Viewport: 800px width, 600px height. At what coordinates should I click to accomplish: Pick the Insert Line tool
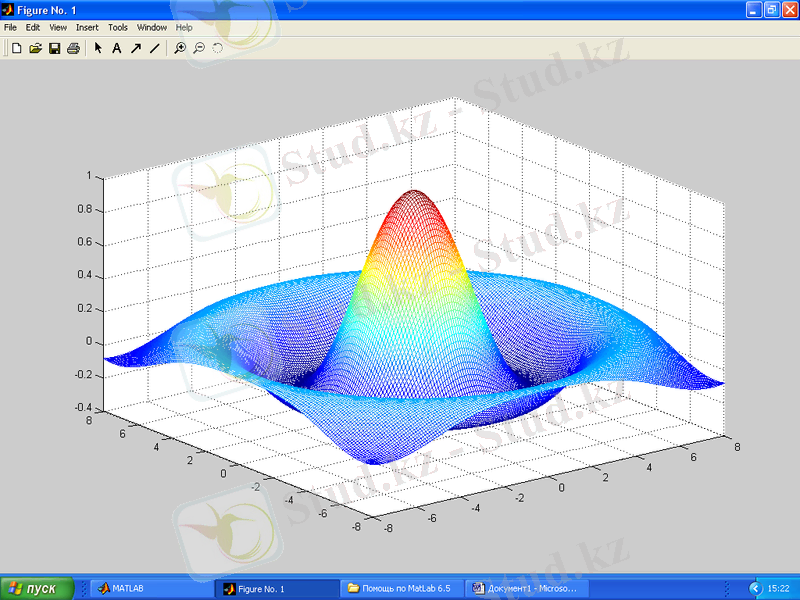click(154, 47)
